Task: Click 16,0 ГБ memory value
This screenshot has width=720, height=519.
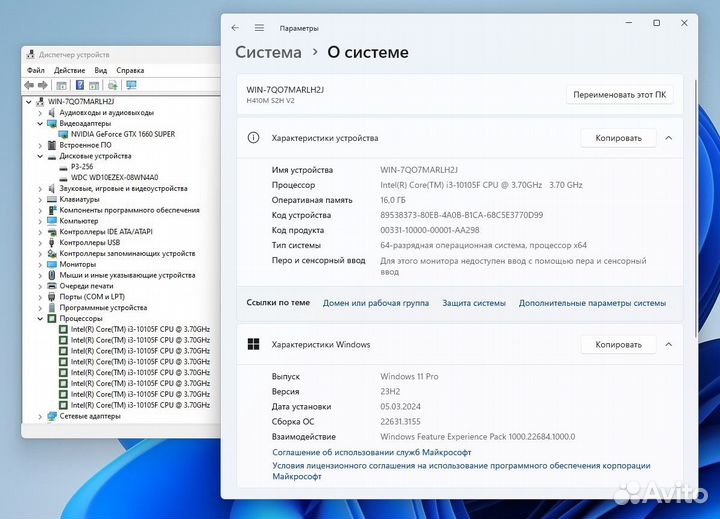Action: pyautogui.click(x=393, y=200)
